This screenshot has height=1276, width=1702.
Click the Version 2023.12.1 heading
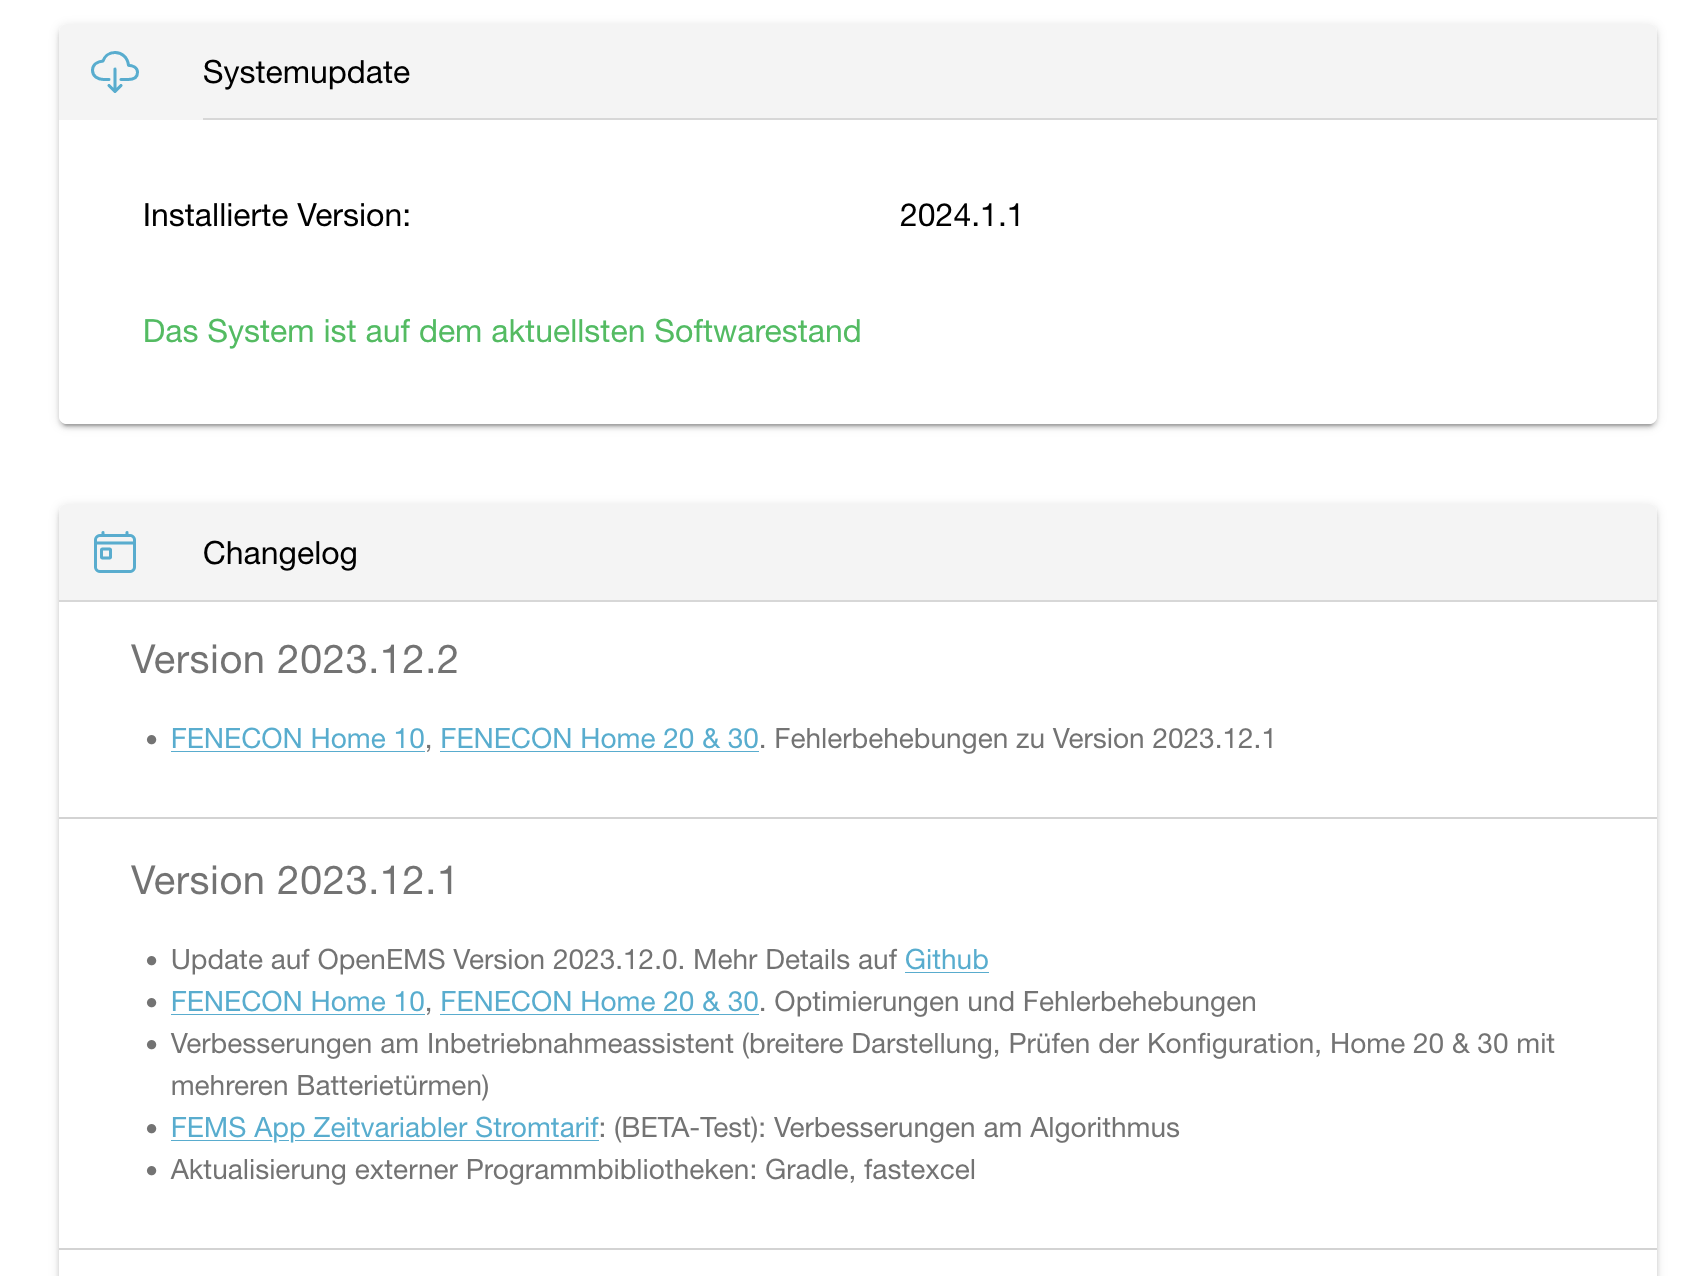click(x=293, y=881)
